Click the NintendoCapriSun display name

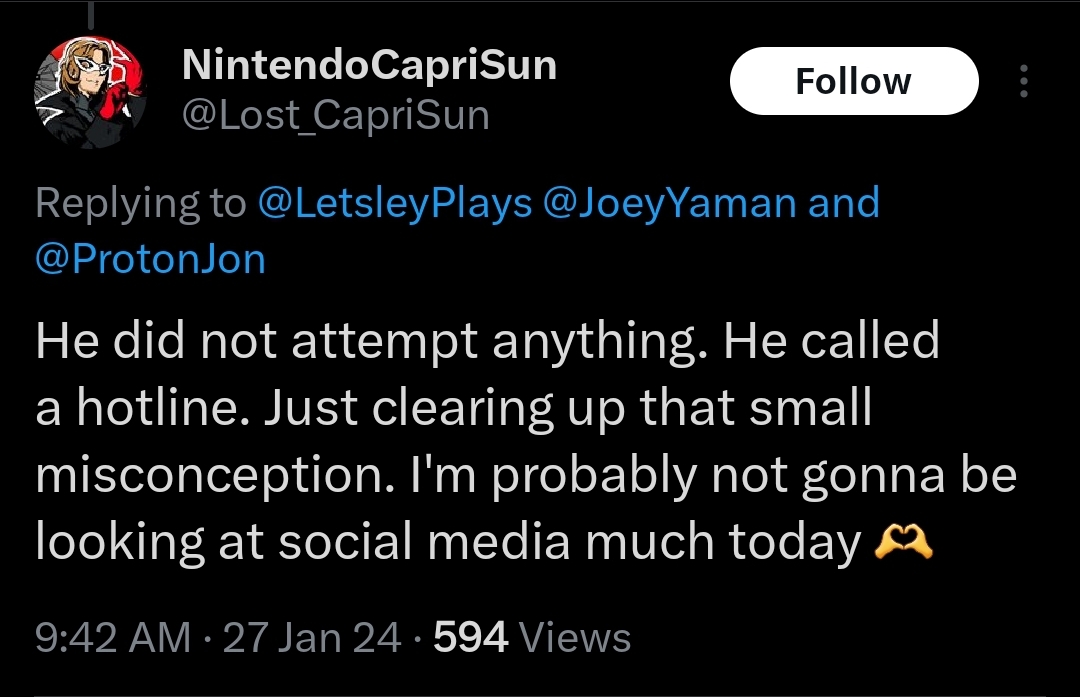pyautogui.click(x=369, y=65)
